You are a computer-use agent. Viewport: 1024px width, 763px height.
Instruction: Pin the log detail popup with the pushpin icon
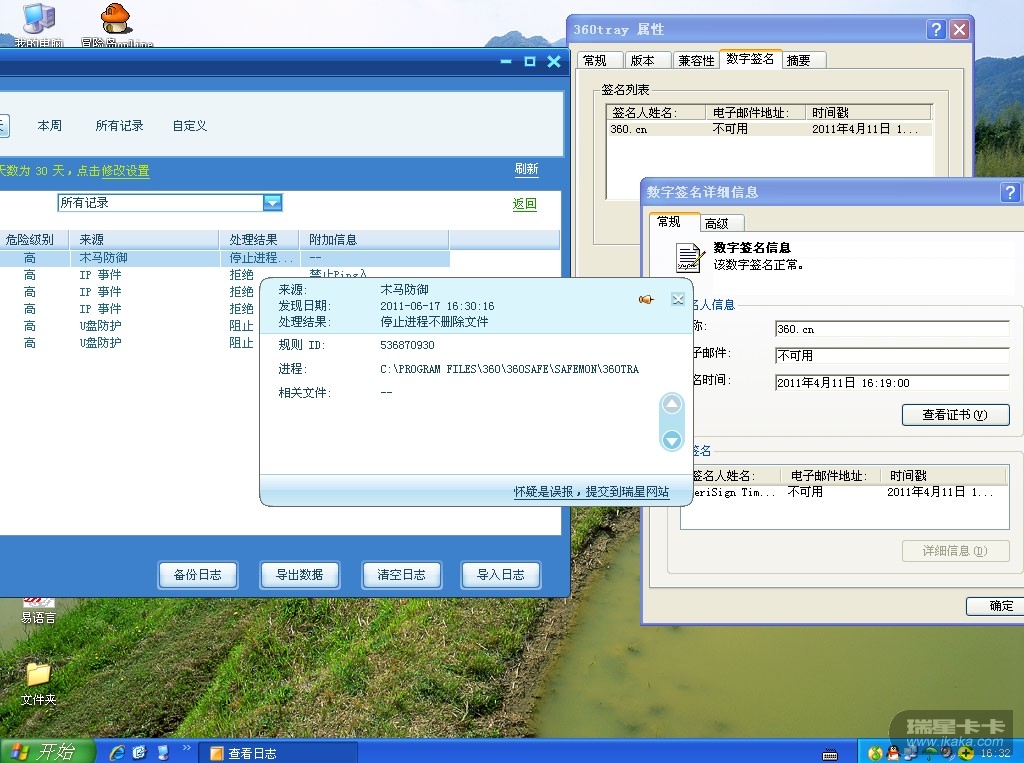[646, 299]
